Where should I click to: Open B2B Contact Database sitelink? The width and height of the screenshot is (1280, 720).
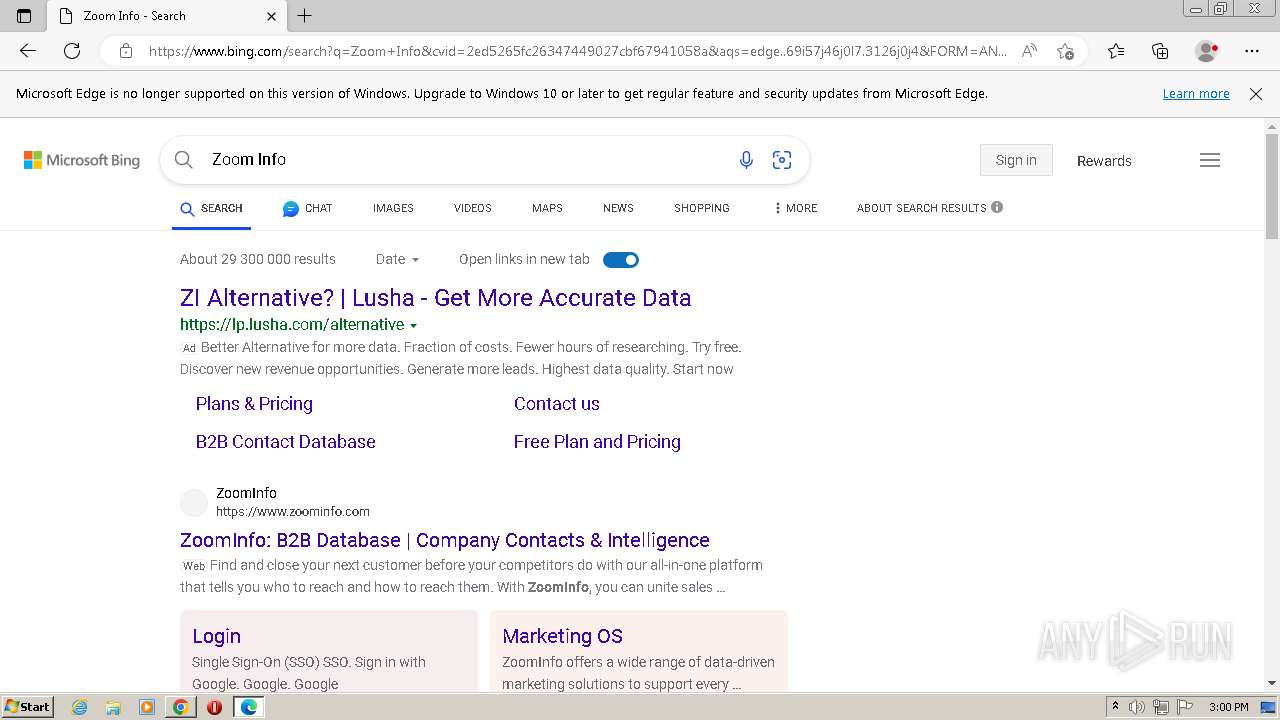(x=286, y=442)
